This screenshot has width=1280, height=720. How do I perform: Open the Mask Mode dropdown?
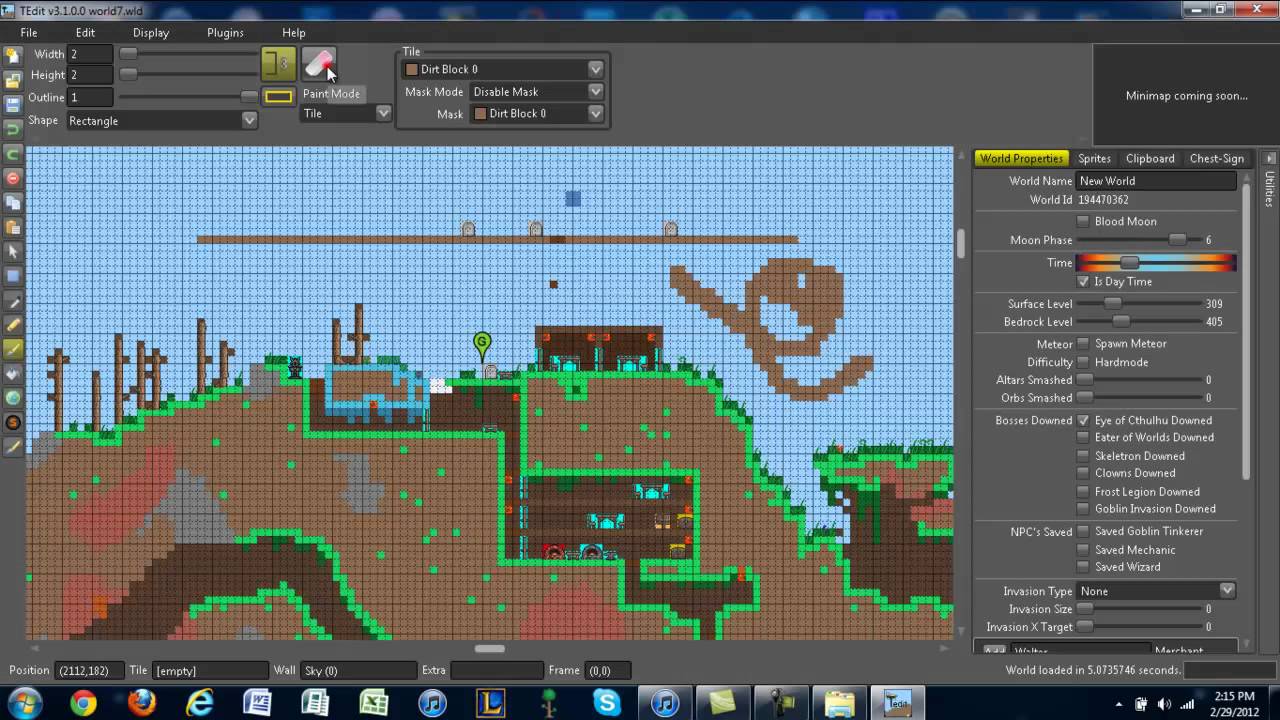pyautogui.click(x=537, y=91)
